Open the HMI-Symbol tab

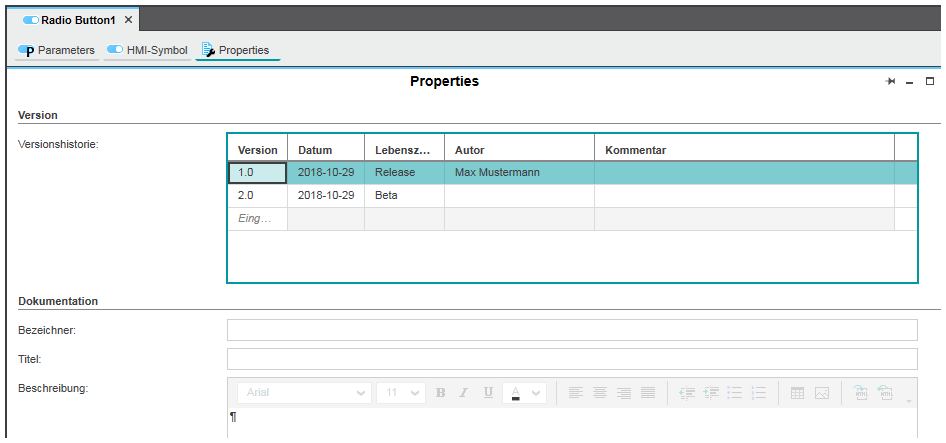[147, 50]
